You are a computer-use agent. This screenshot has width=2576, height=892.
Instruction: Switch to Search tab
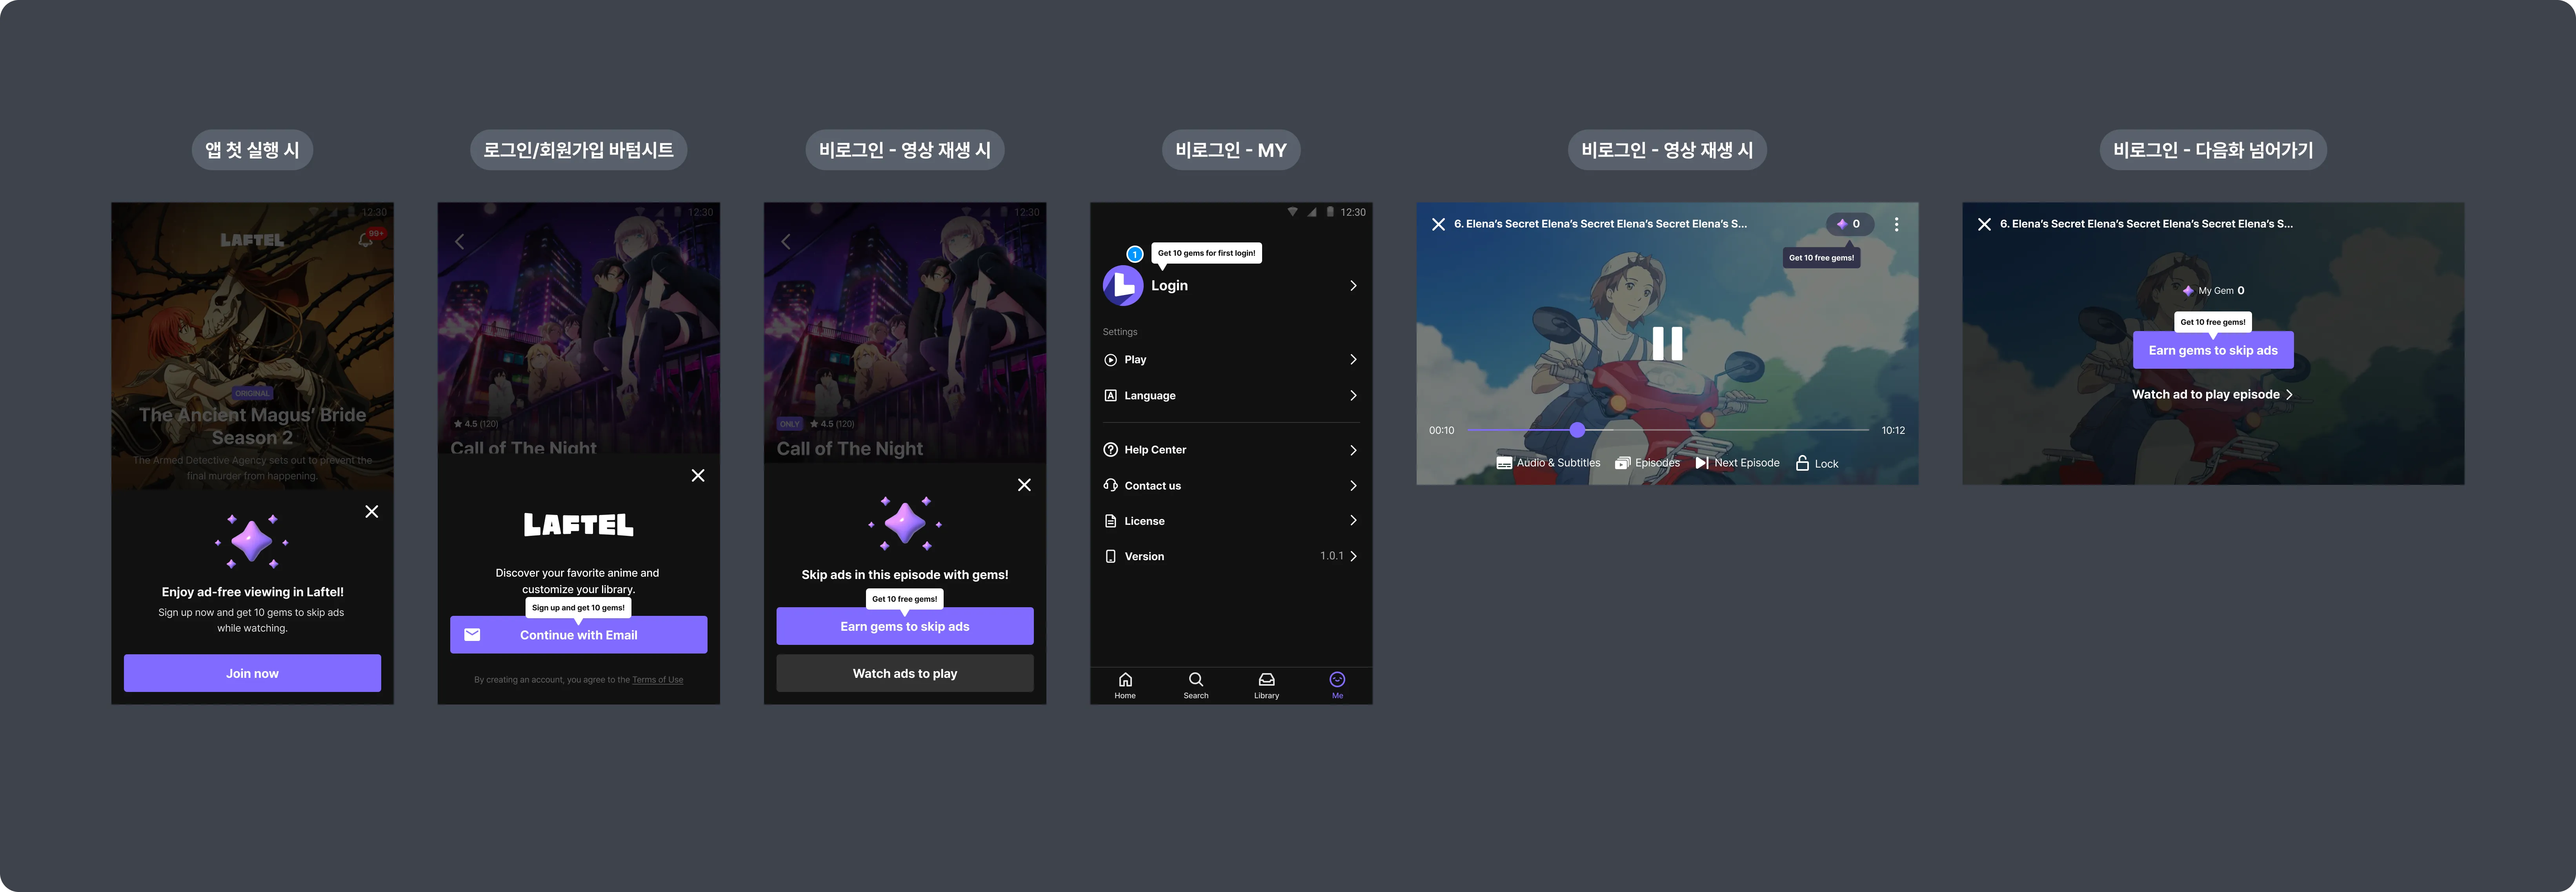1196,686
